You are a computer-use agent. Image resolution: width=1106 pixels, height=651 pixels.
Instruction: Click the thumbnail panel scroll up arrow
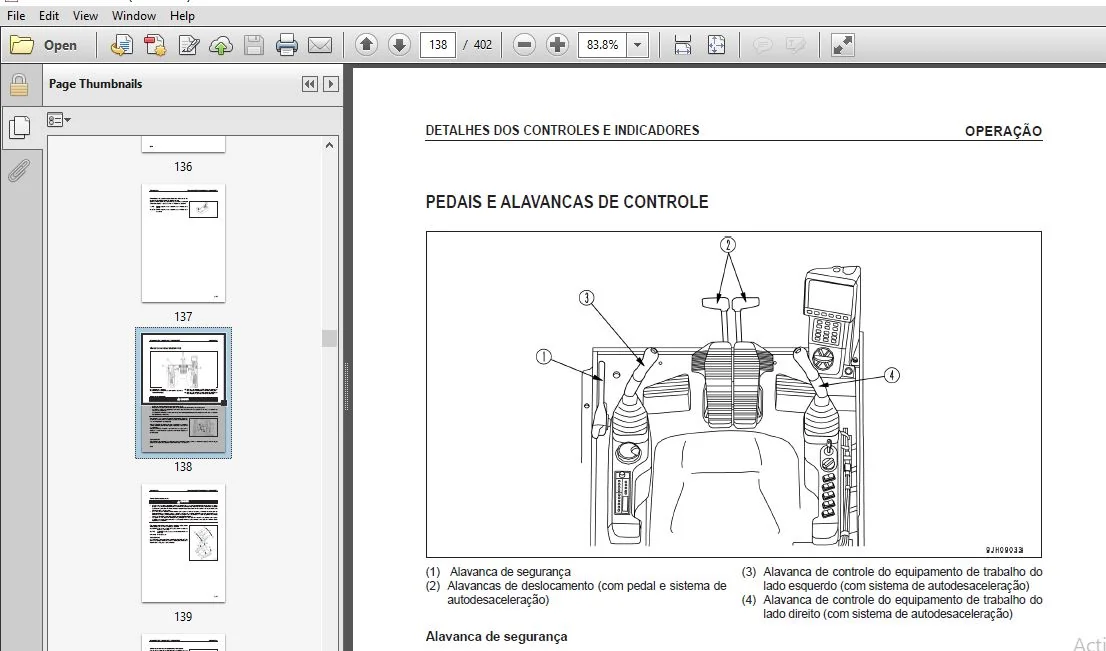click(329, 145)
